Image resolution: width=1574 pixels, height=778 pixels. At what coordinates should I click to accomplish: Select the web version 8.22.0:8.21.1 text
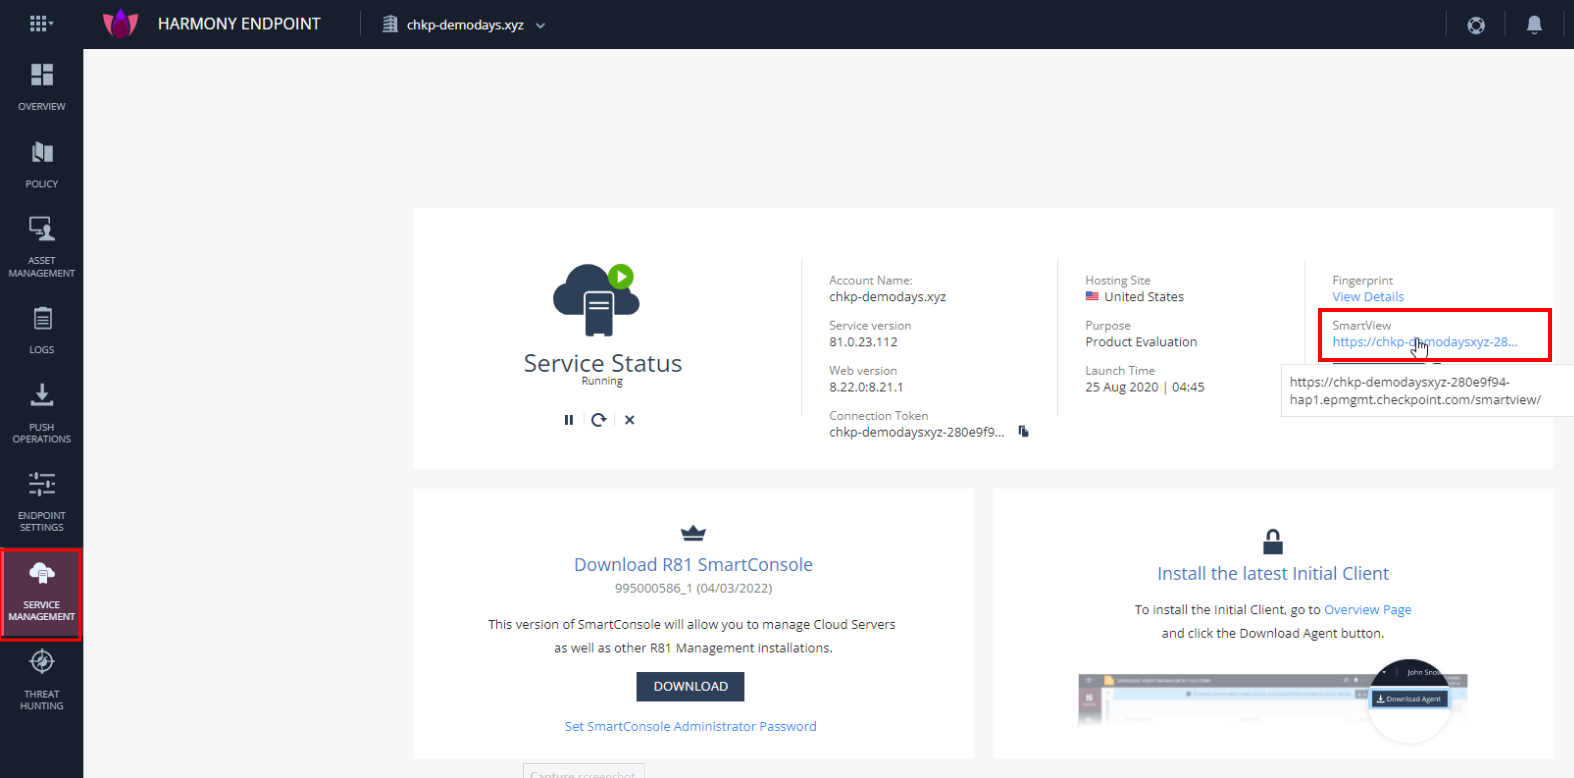[866, 387]
